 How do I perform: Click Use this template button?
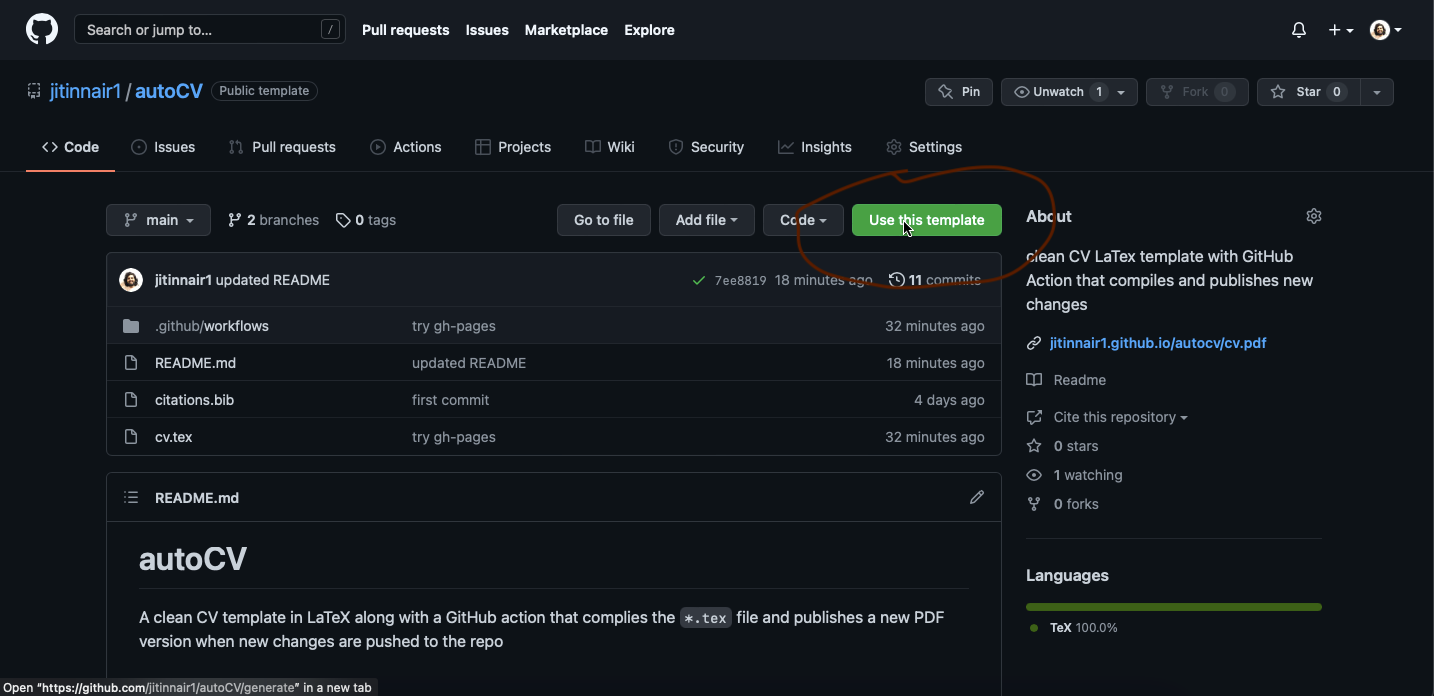click(927, 220)
